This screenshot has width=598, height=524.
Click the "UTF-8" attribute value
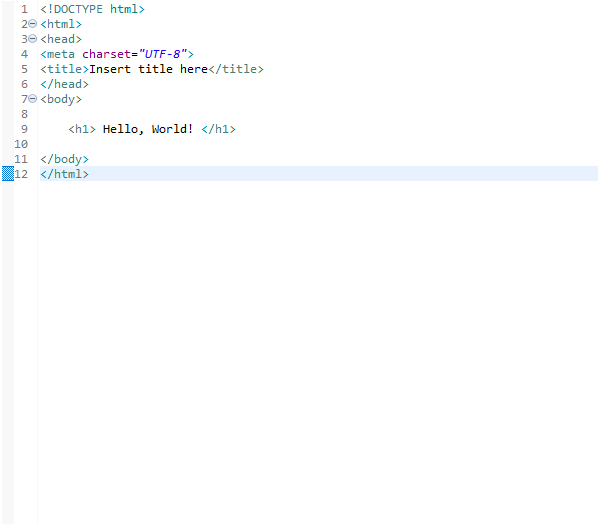[163, 54]
